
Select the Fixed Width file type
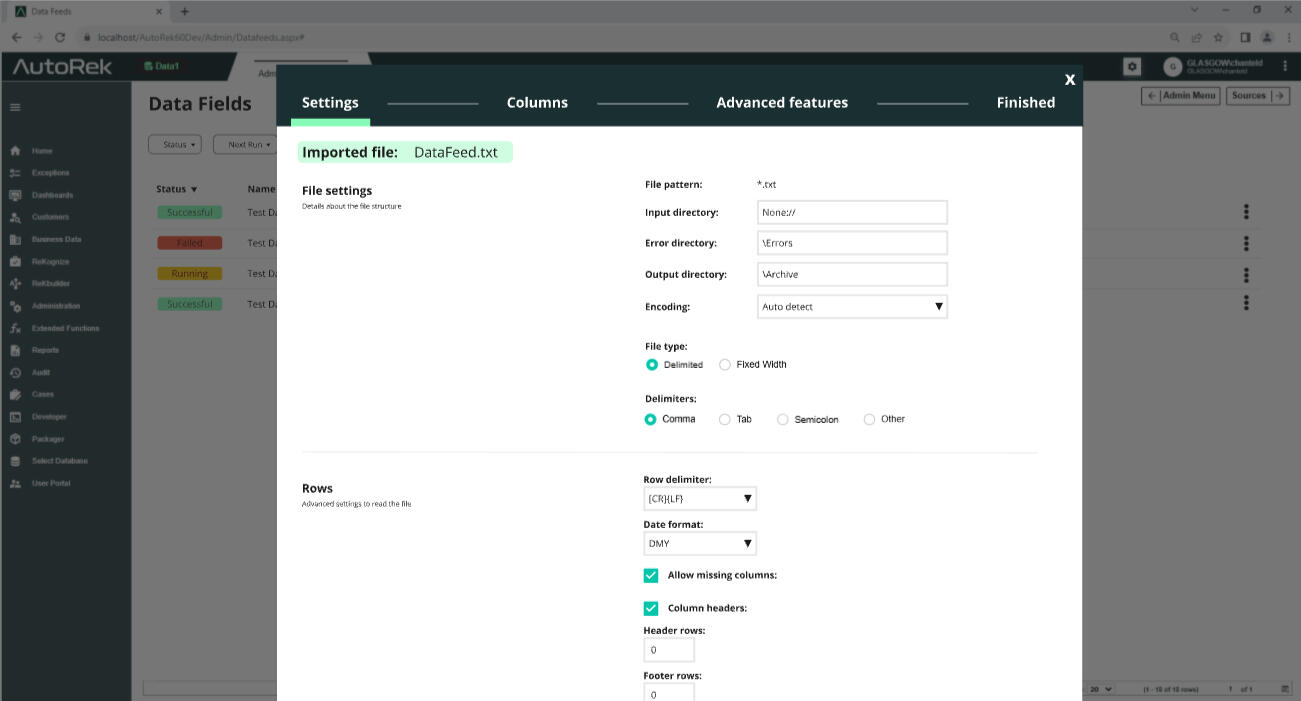725,365
